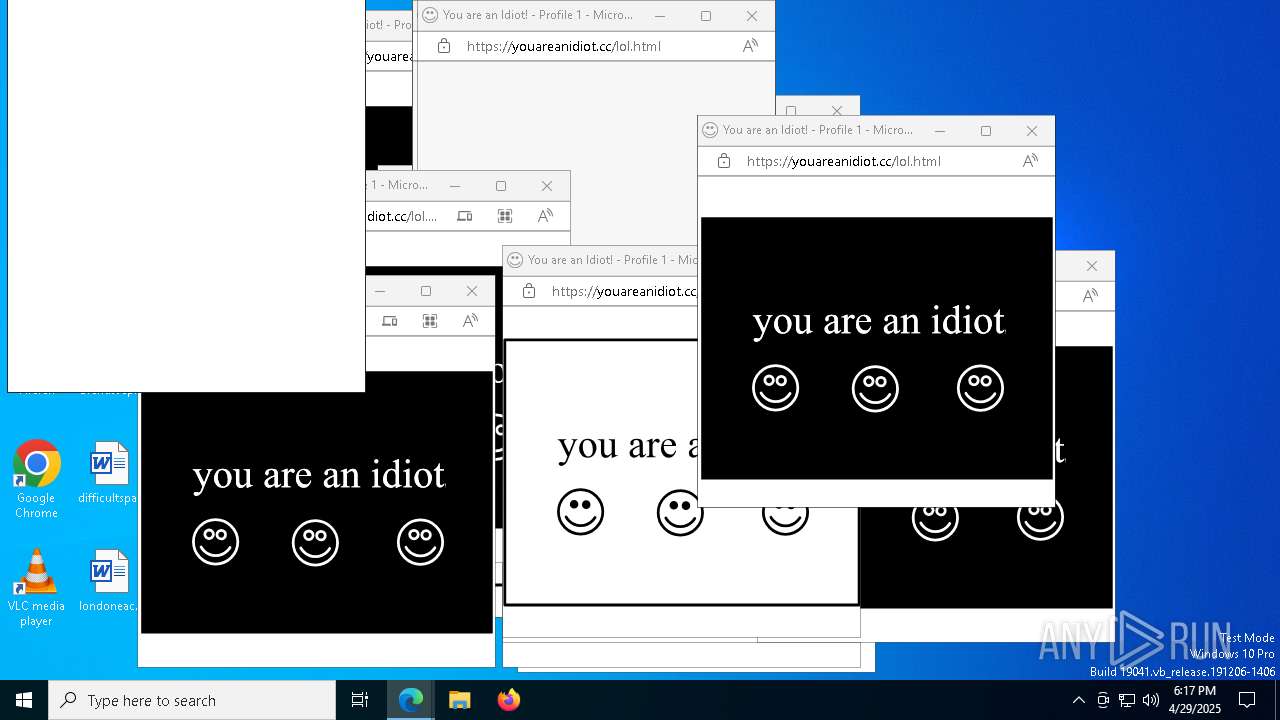
Task: Click the smiley favicon of the topmost blank-page window
Action: [x=430, y=15]
